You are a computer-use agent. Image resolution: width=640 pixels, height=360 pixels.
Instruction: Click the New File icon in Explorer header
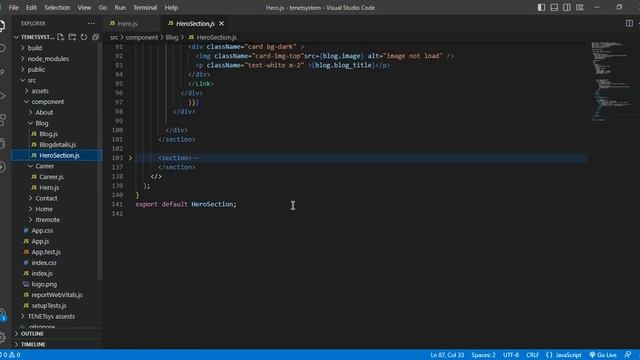tap(60, 37)
